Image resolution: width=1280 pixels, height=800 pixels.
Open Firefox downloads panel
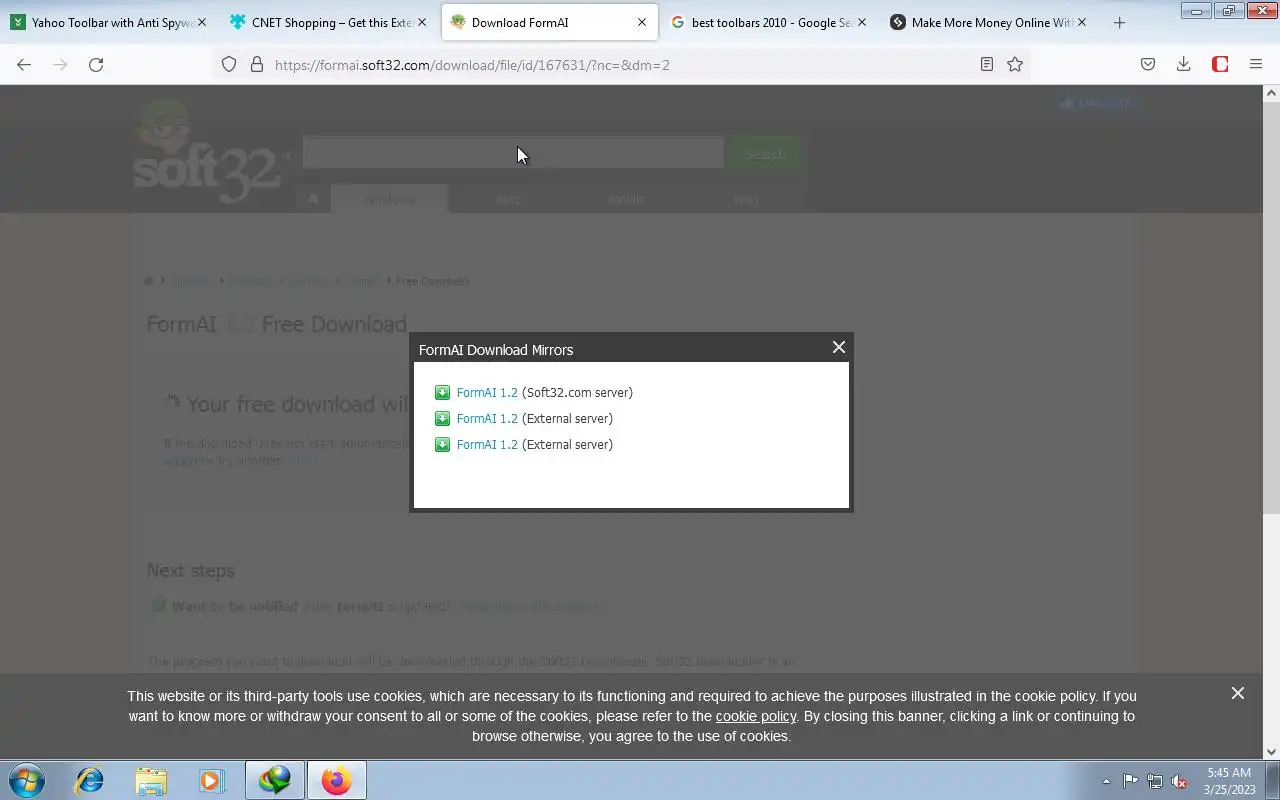[x=1184, y=64]
